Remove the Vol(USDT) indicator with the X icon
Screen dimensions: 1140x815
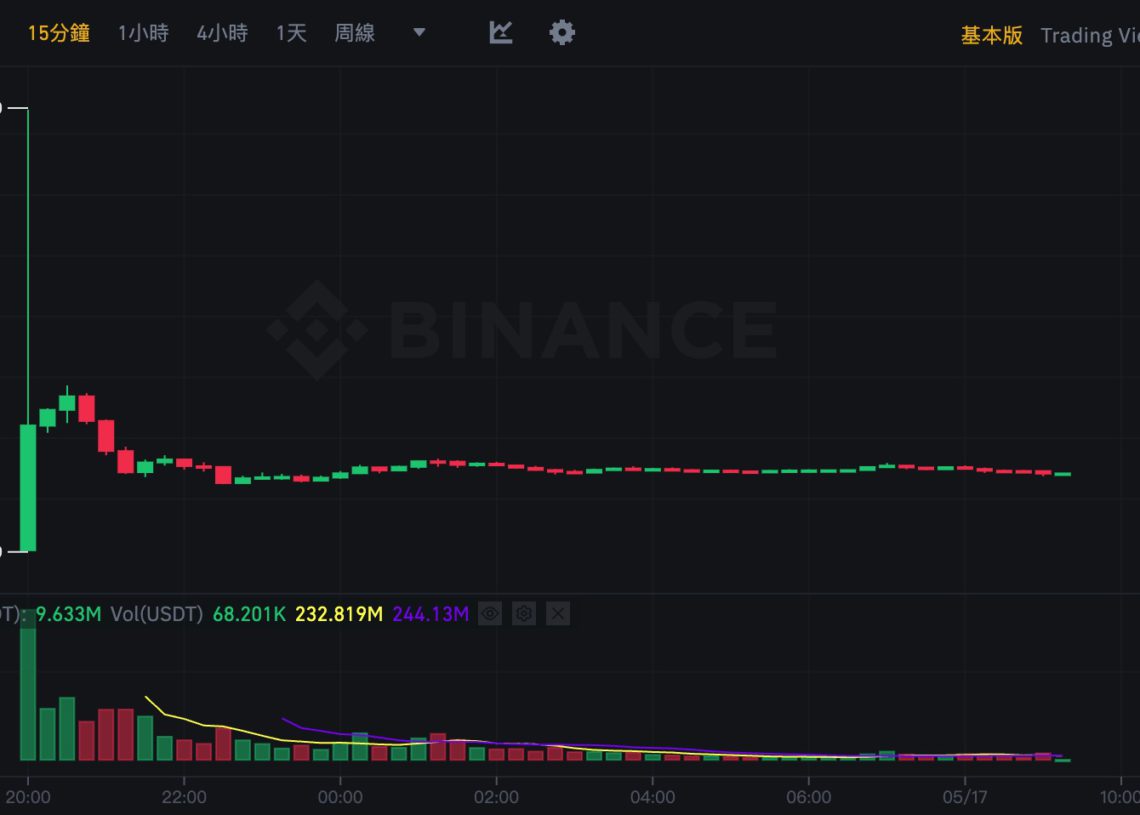pyautogui.click(x=557, y=613)
